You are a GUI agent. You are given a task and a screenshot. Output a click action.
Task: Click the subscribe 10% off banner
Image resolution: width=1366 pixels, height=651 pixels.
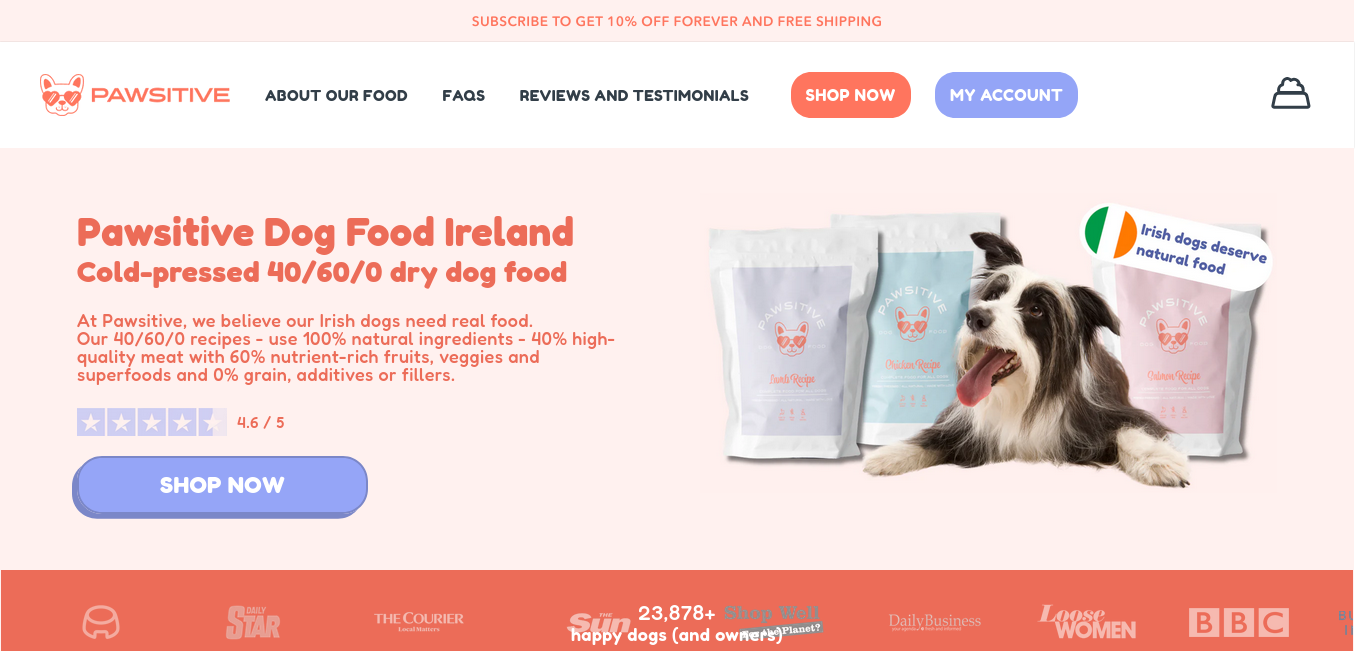pos(677,21)
